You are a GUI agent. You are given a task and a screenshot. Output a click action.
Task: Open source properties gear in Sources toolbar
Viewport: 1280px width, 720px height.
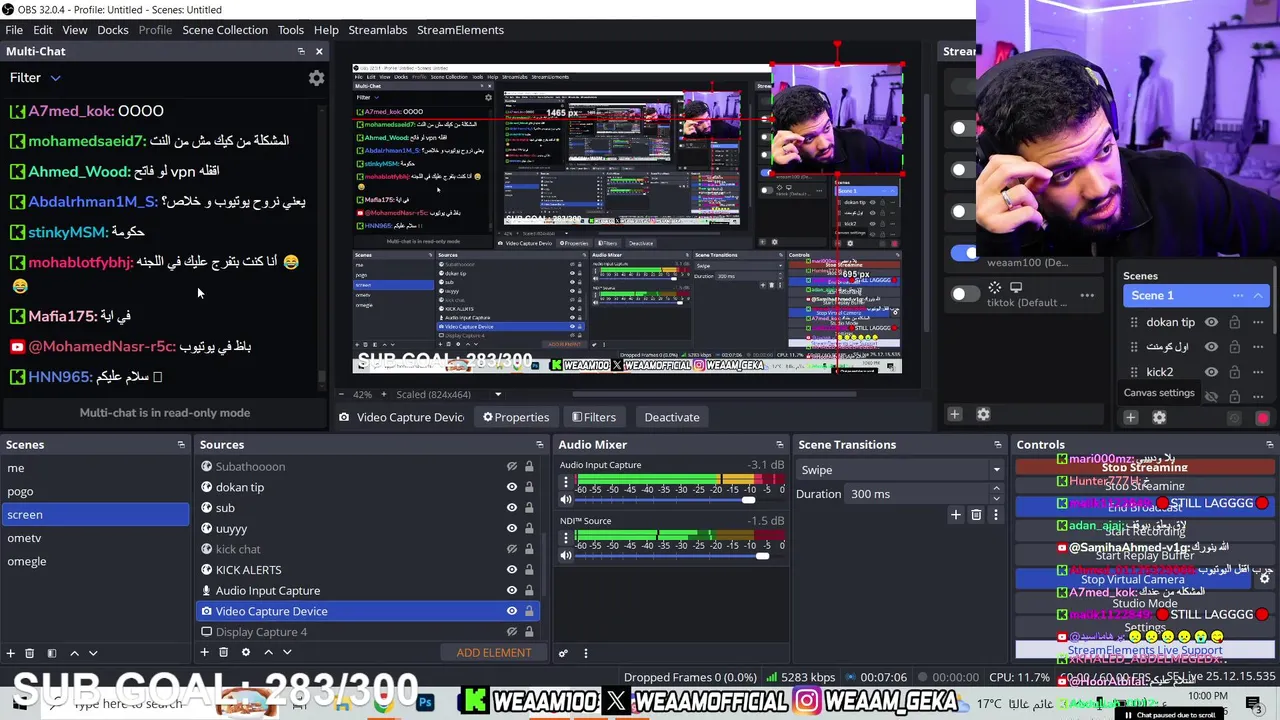pyautogui.click(x=246, y=652)
